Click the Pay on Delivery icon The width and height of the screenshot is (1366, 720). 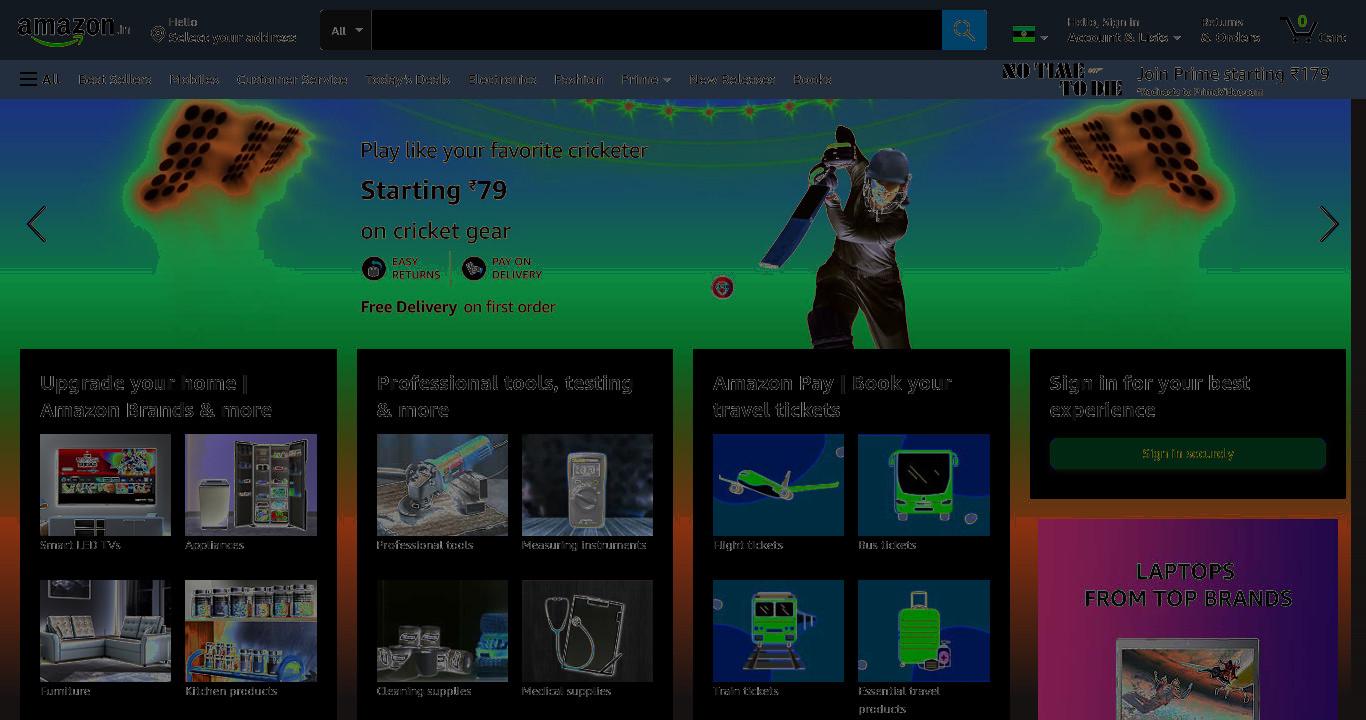[474, 268]
